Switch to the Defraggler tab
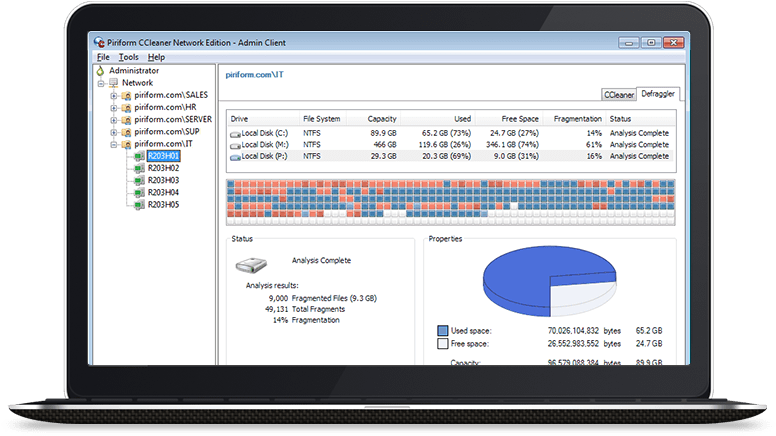776x436 pixels. (658, 94)
